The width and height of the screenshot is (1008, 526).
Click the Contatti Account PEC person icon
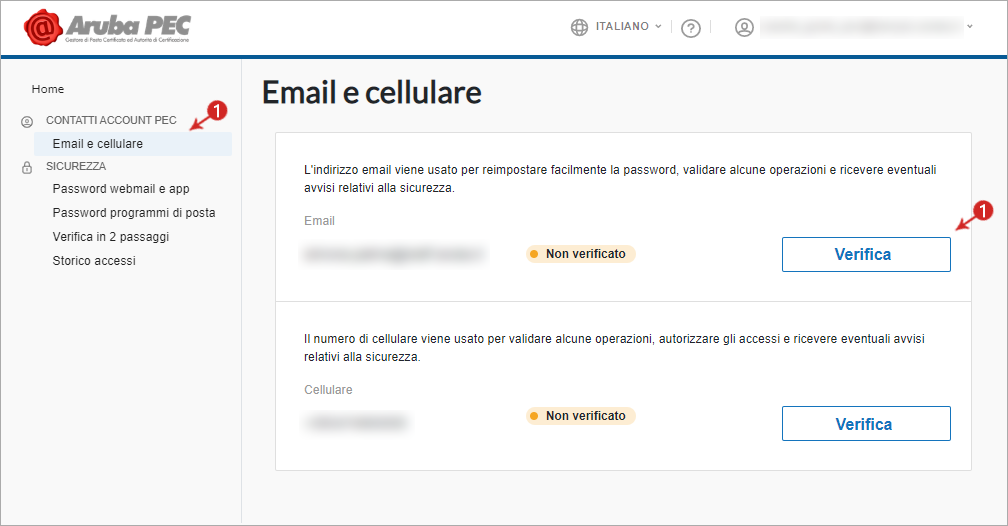(27, 121)
